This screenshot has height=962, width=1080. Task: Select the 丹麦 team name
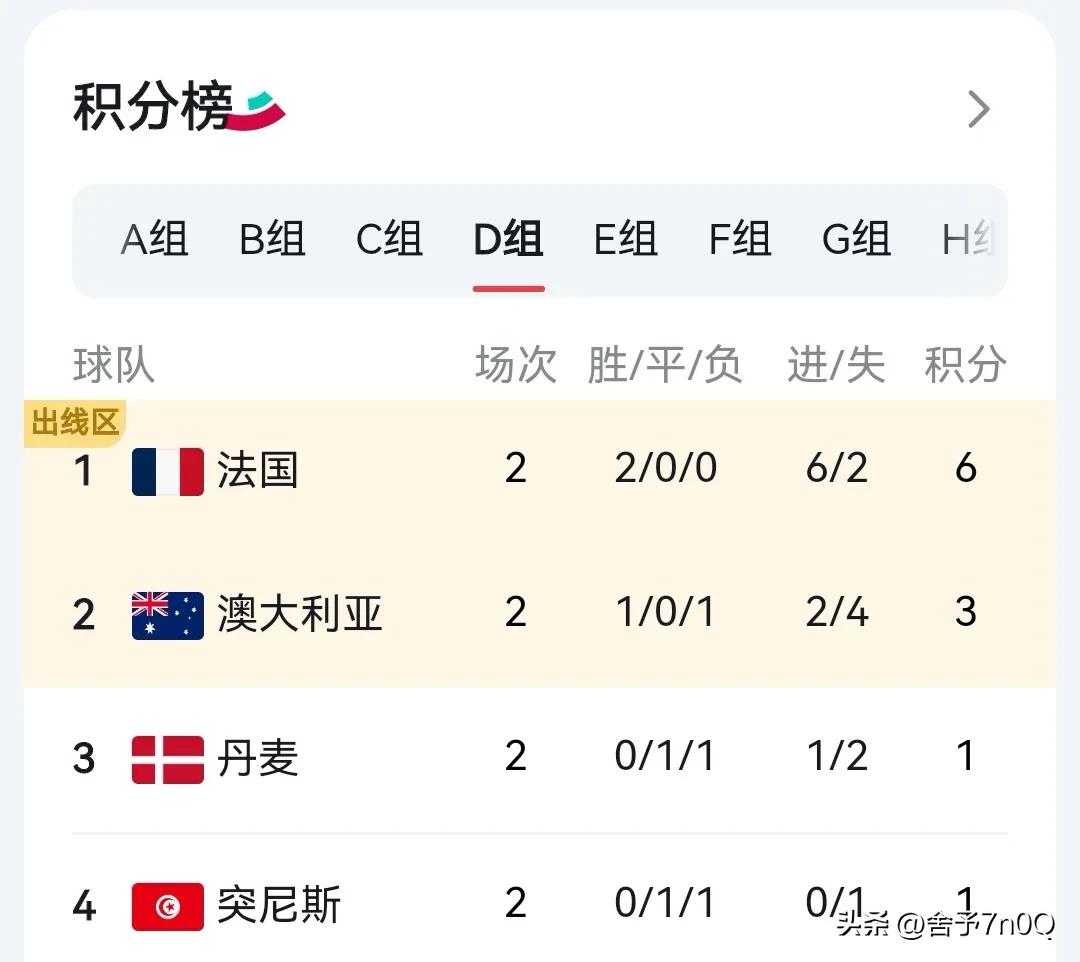258,758
